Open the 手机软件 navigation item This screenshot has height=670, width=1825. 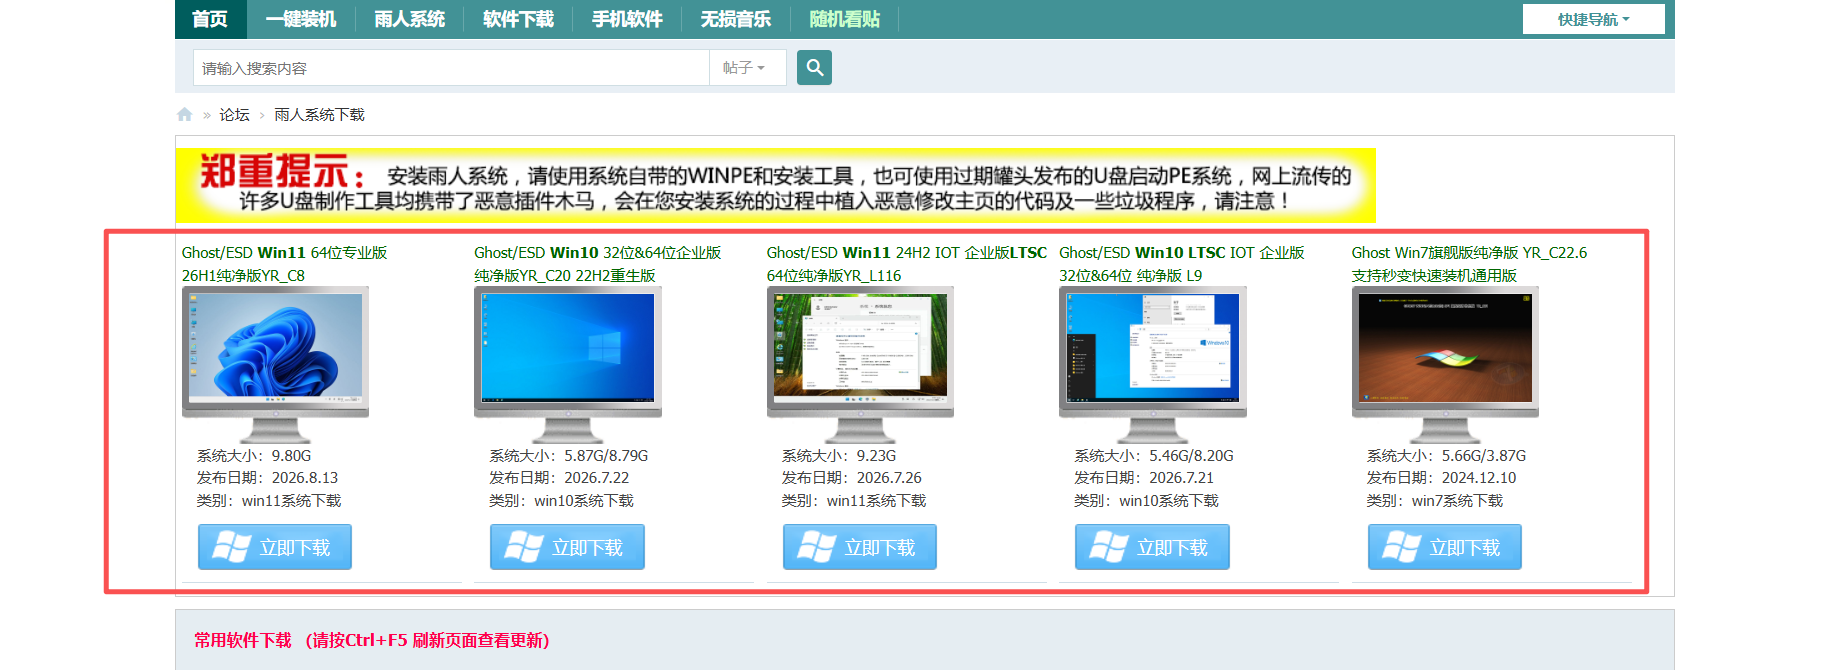click(x=627, y=19)
